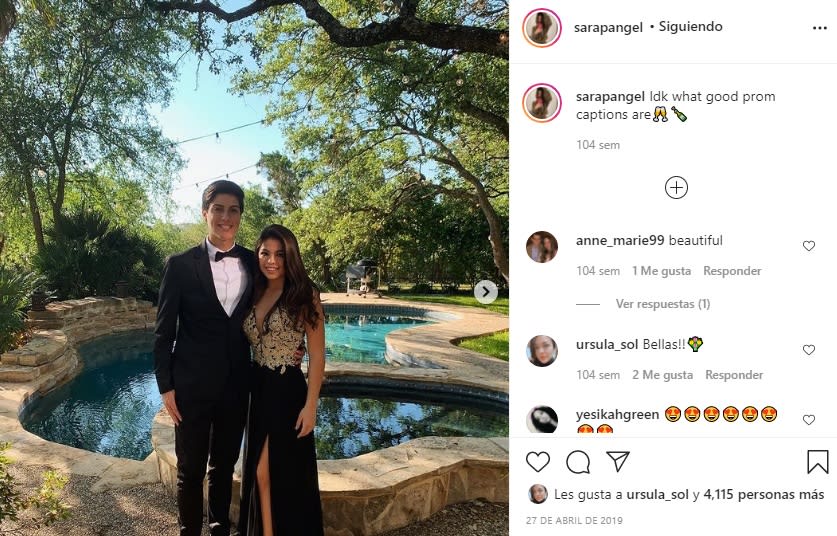Reply to anne_marie99's comment

732,271
